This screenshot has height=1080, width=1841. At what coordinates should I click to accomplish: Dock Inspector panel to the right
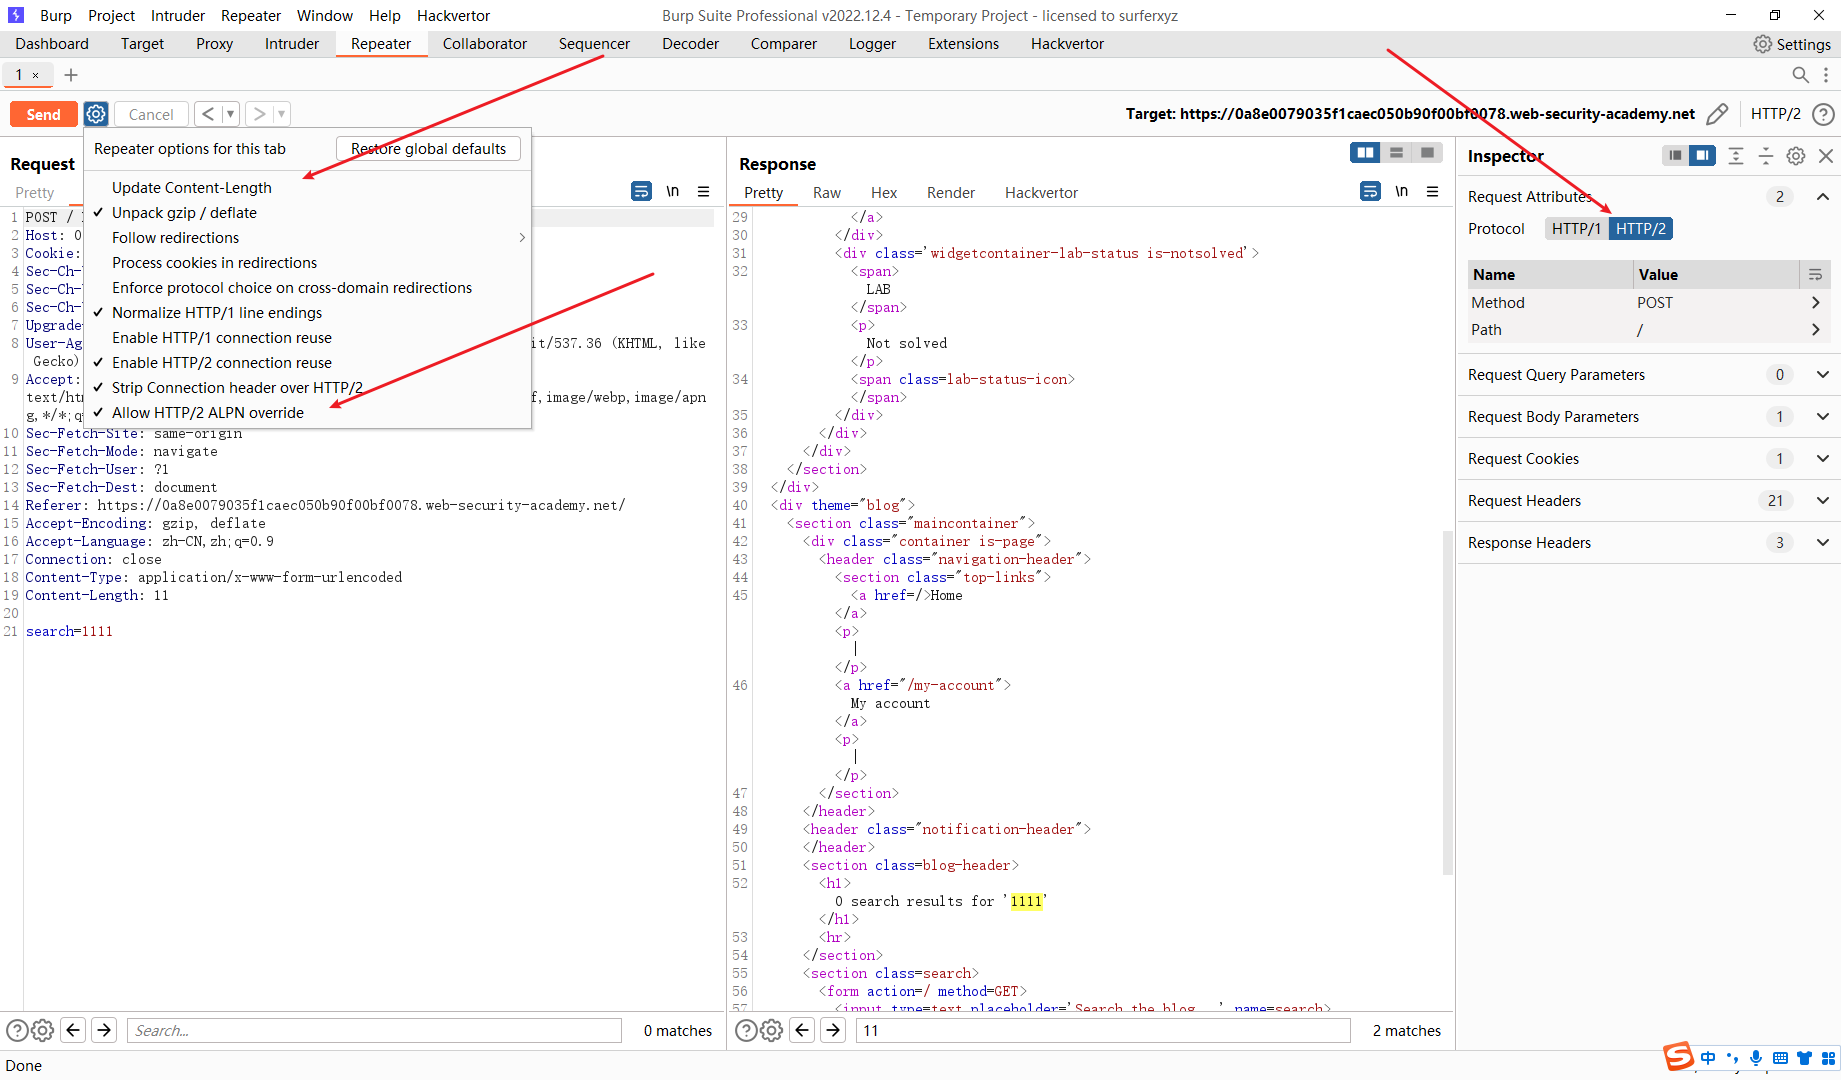[1702, 156]
